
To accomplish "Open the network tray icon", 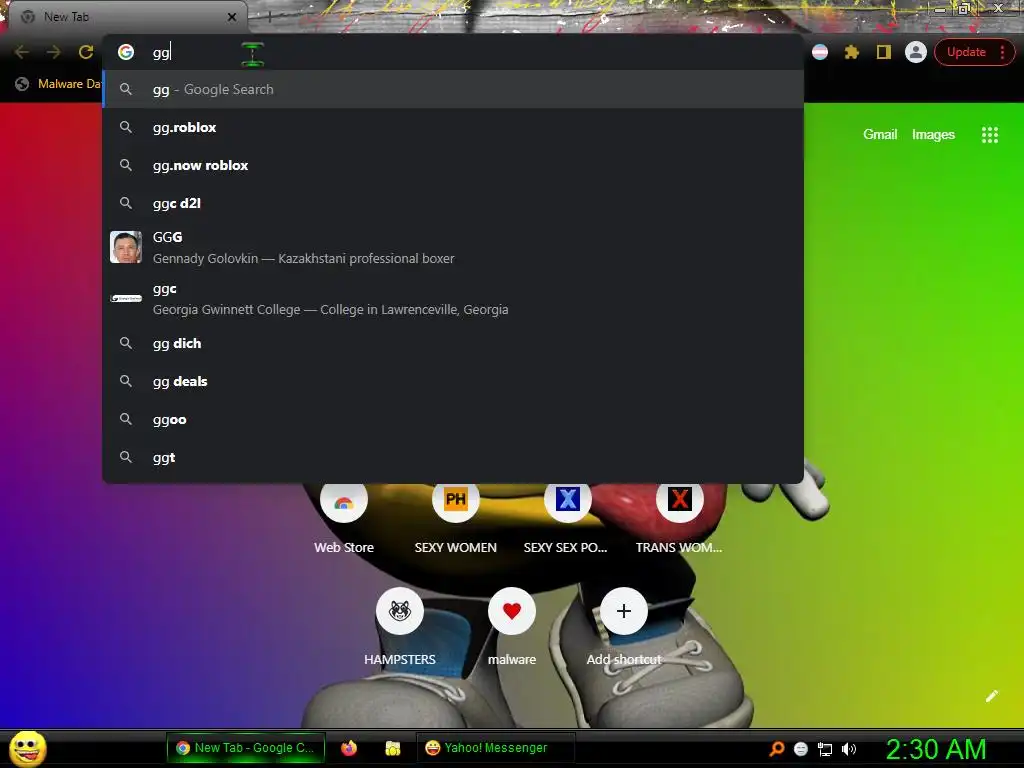I will 825,749.
